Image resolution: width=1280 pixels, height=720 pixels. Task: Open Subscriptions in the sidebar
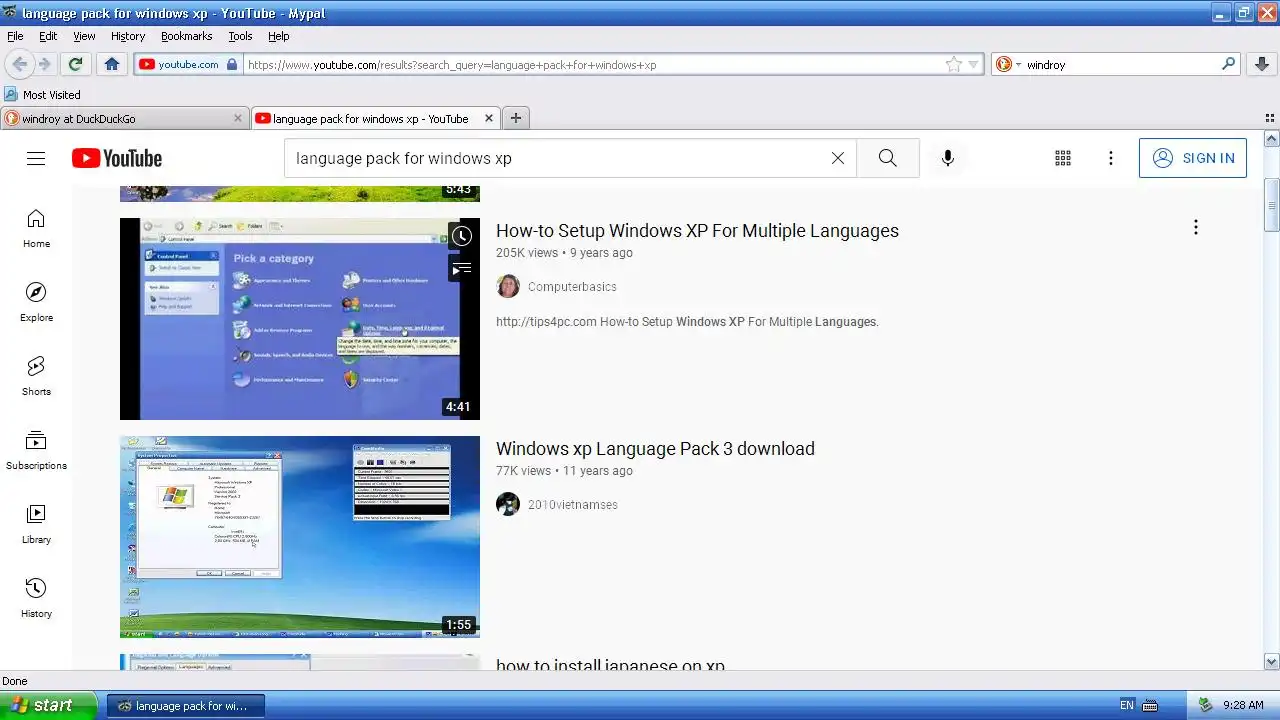coord(36,450)
